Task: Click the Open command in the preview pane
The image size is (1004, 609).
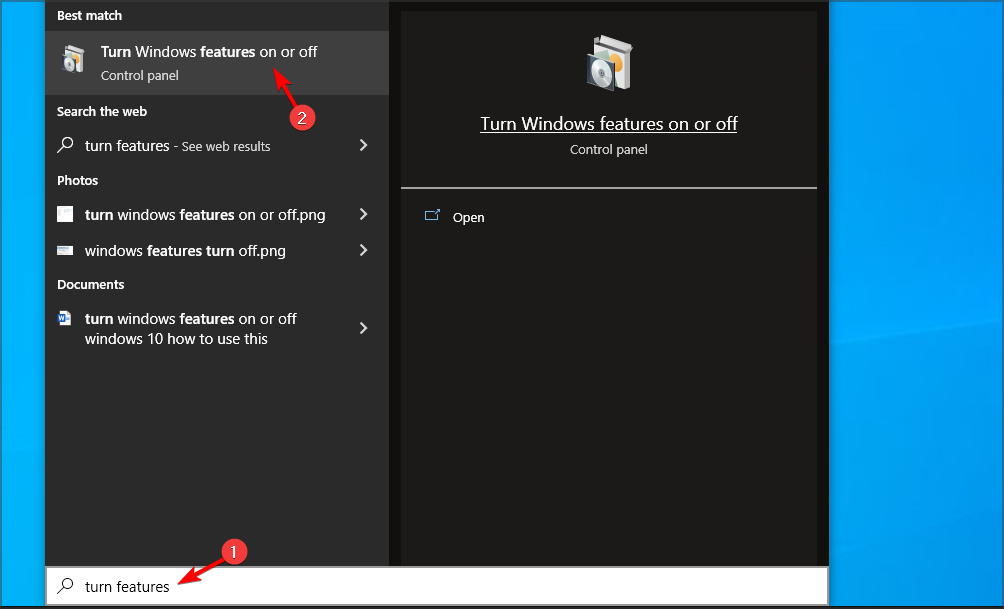Action: 468,217
